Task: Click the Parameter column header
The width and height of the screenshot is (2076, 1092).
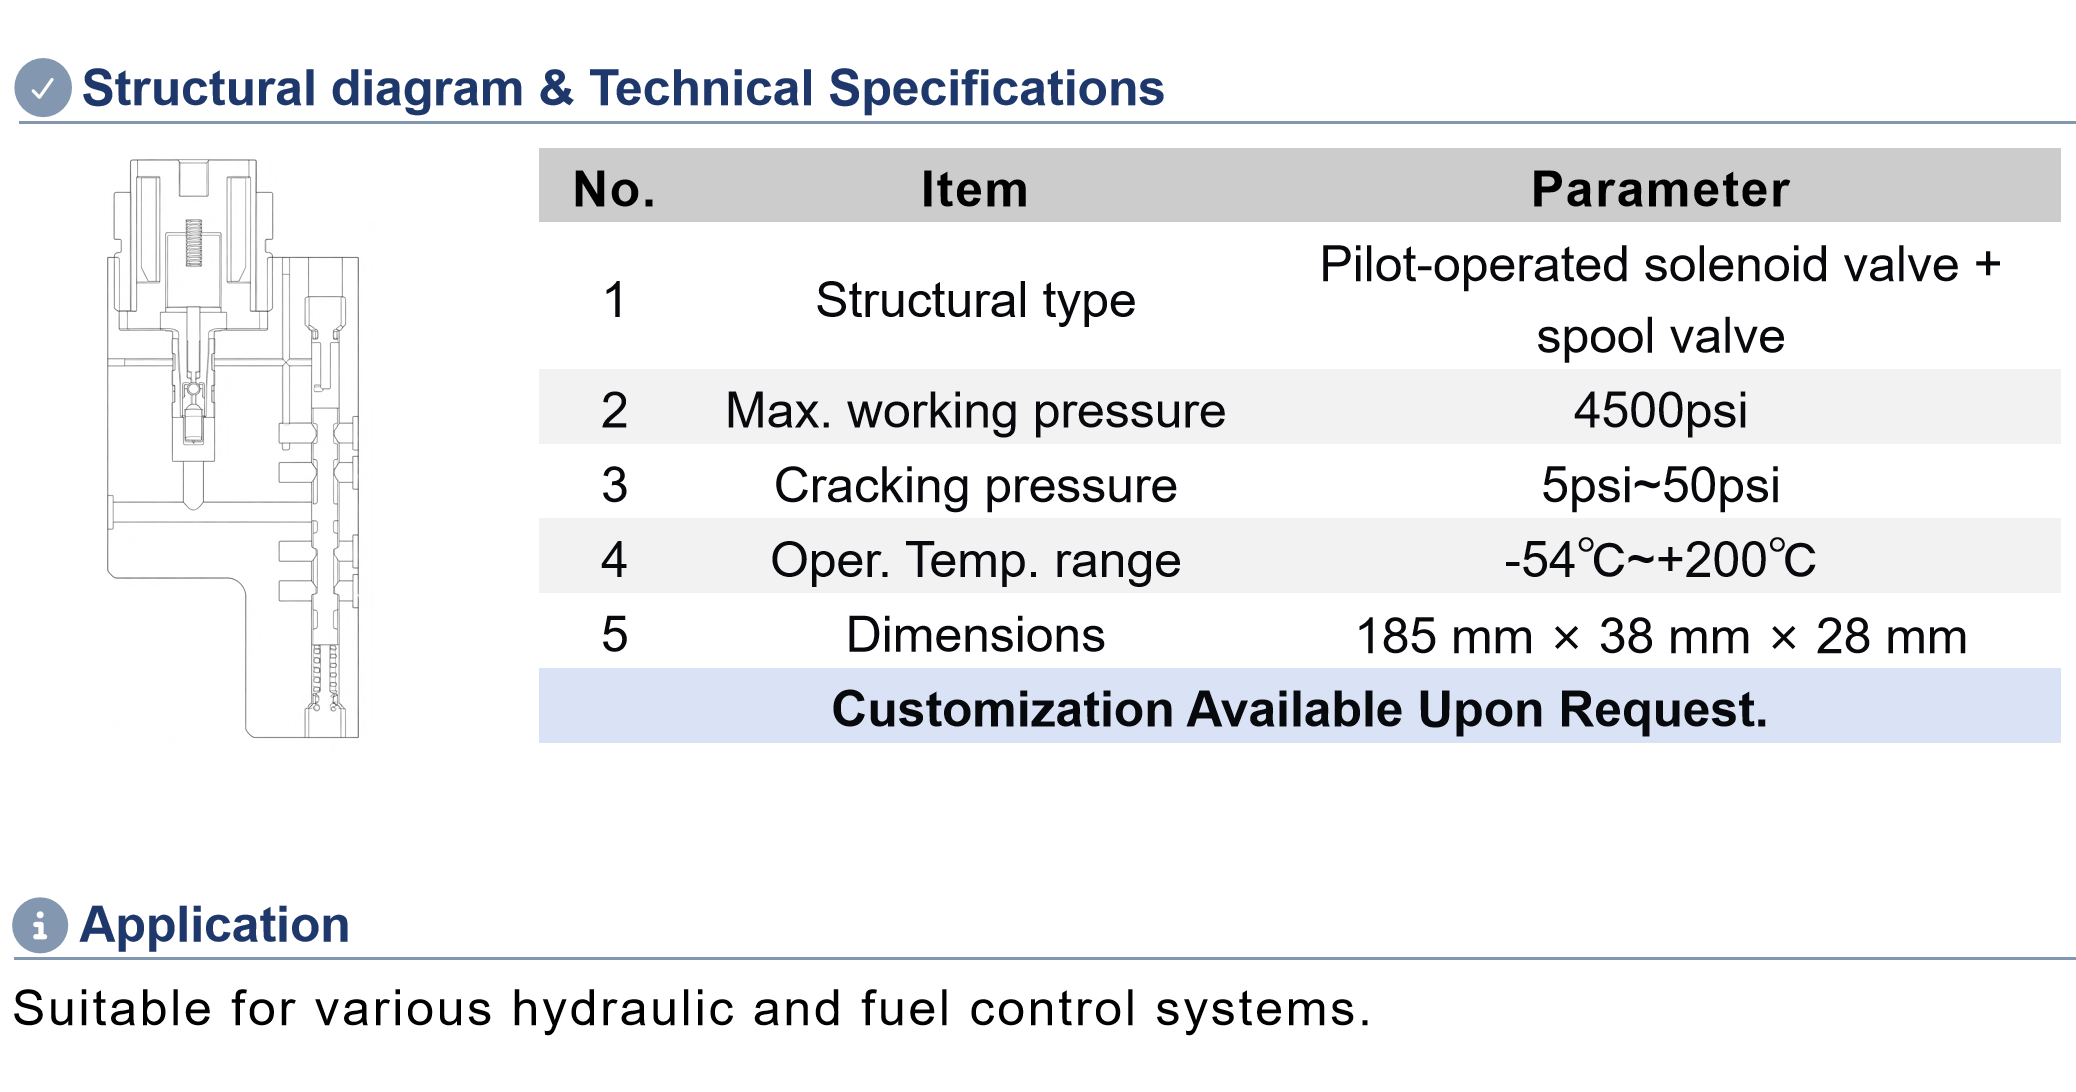Action: point(1660,189)
